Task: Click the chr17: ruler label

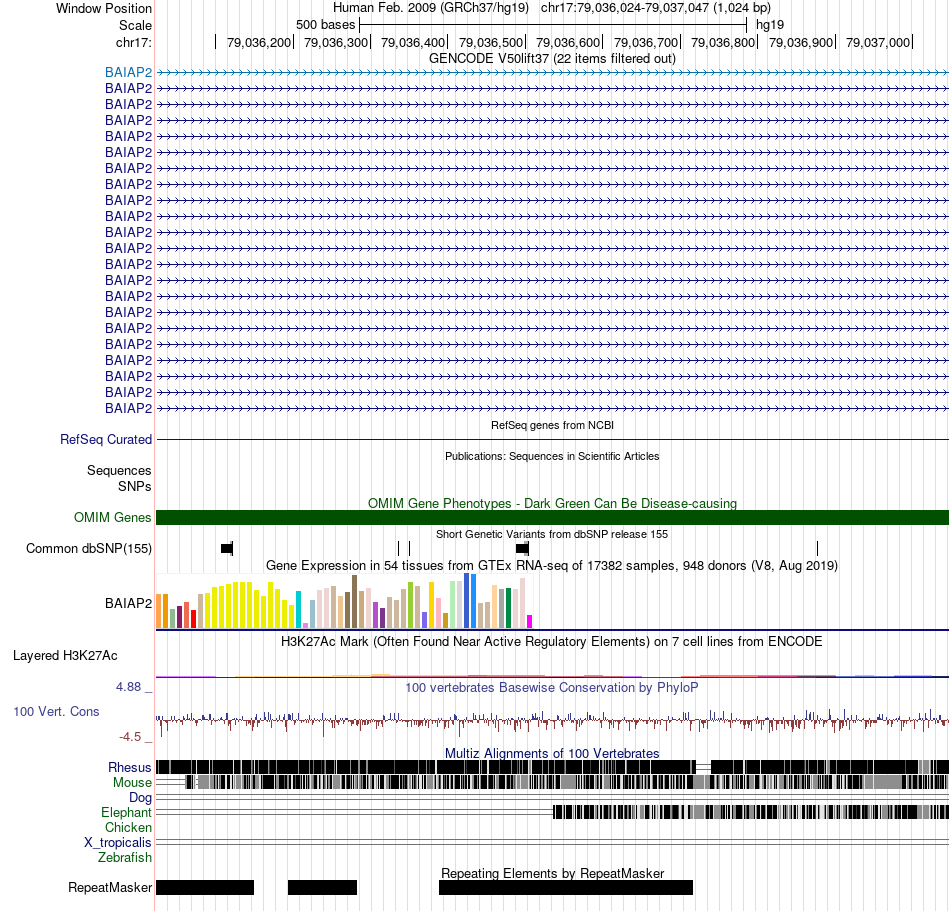Action: point(133,42)
